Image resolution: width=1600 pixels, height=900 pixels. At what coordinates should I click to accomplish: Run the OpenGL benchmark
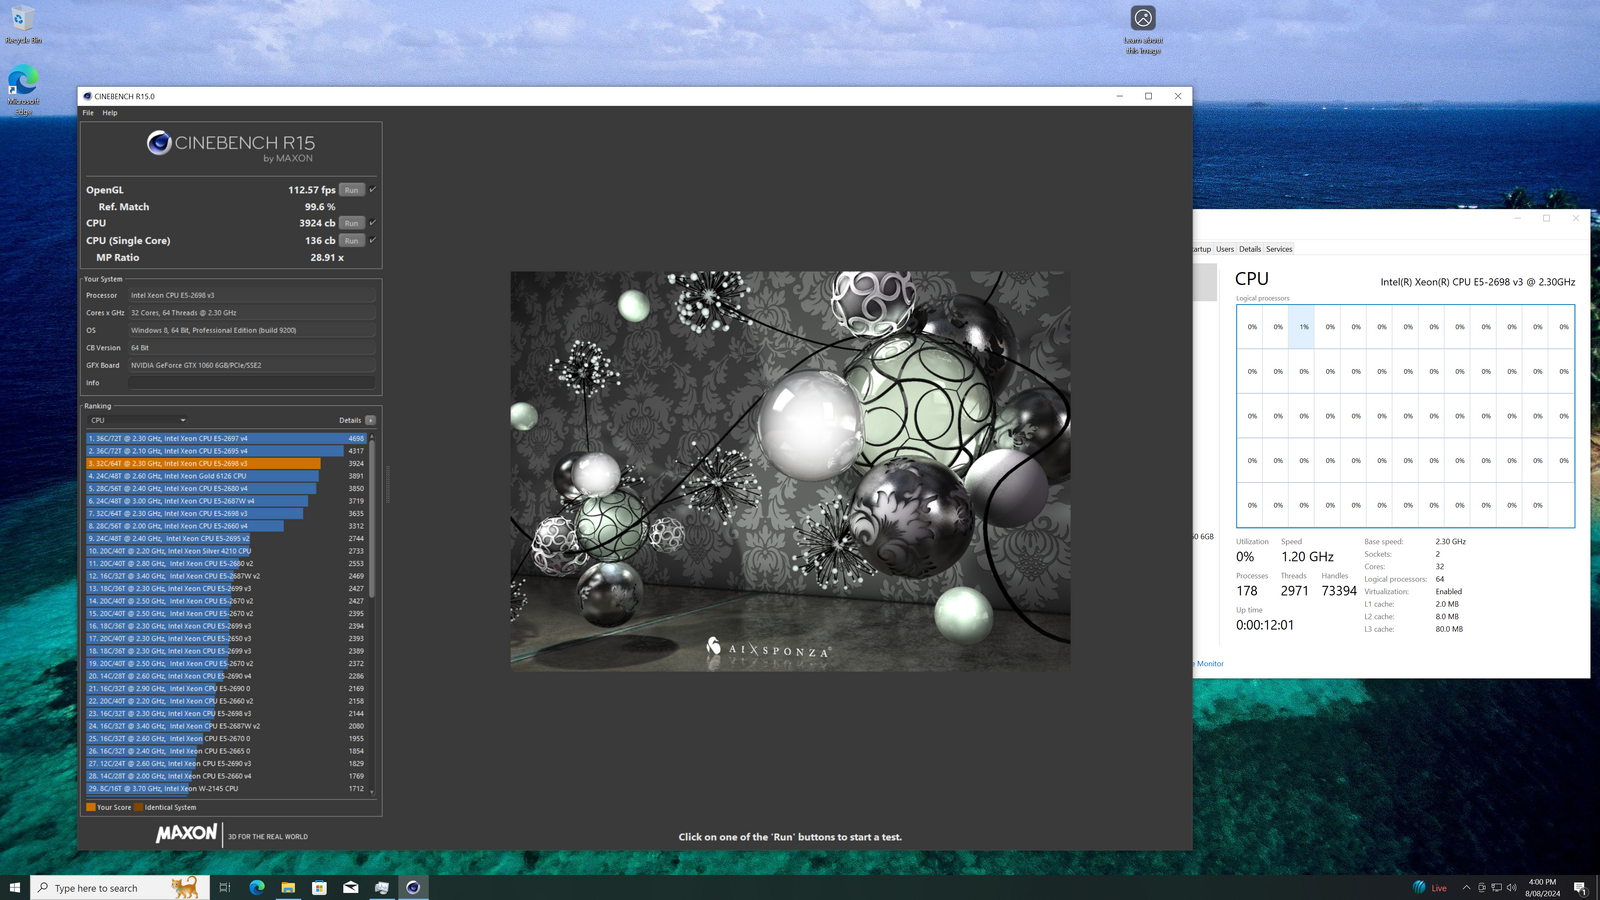(351, 190)
